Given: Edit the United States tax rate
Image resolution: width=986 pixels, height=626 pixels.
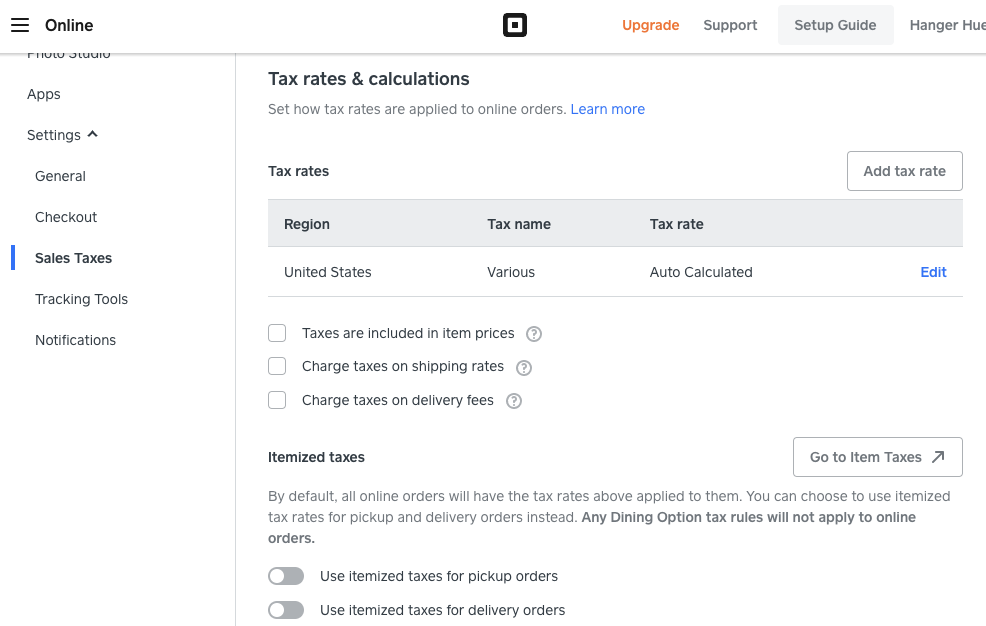Looking at the screenshot, I should 933,272.
